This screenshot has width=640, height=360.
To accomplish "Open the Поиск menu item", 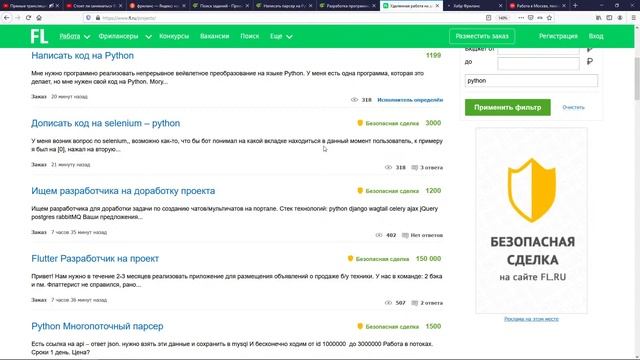I will [x=250, y=36].
